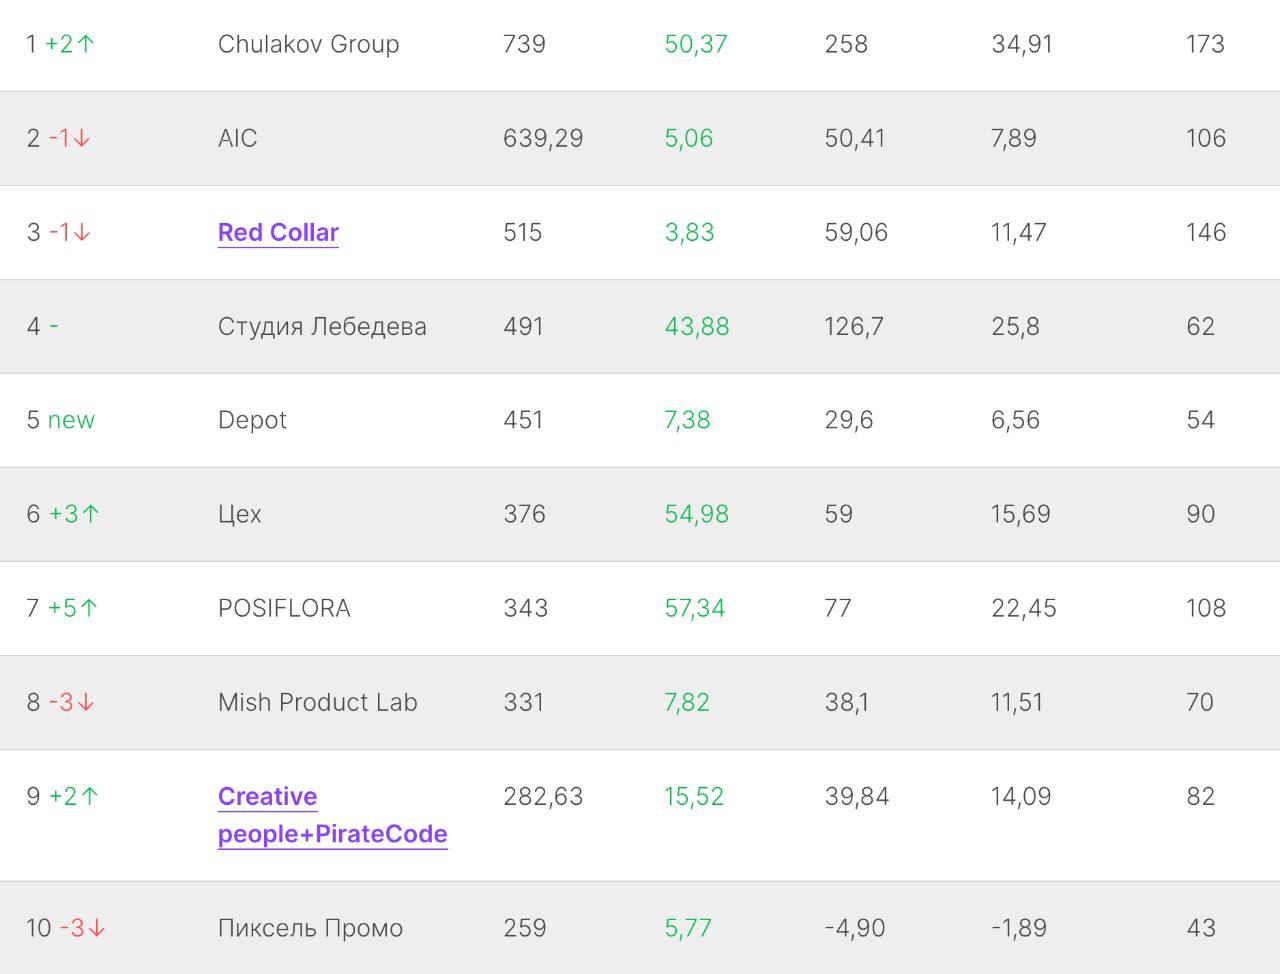The height and width of the screenshot is (974, 1280).
Task: Click the 639,29 value in AIC row
Action: point(543,138)
